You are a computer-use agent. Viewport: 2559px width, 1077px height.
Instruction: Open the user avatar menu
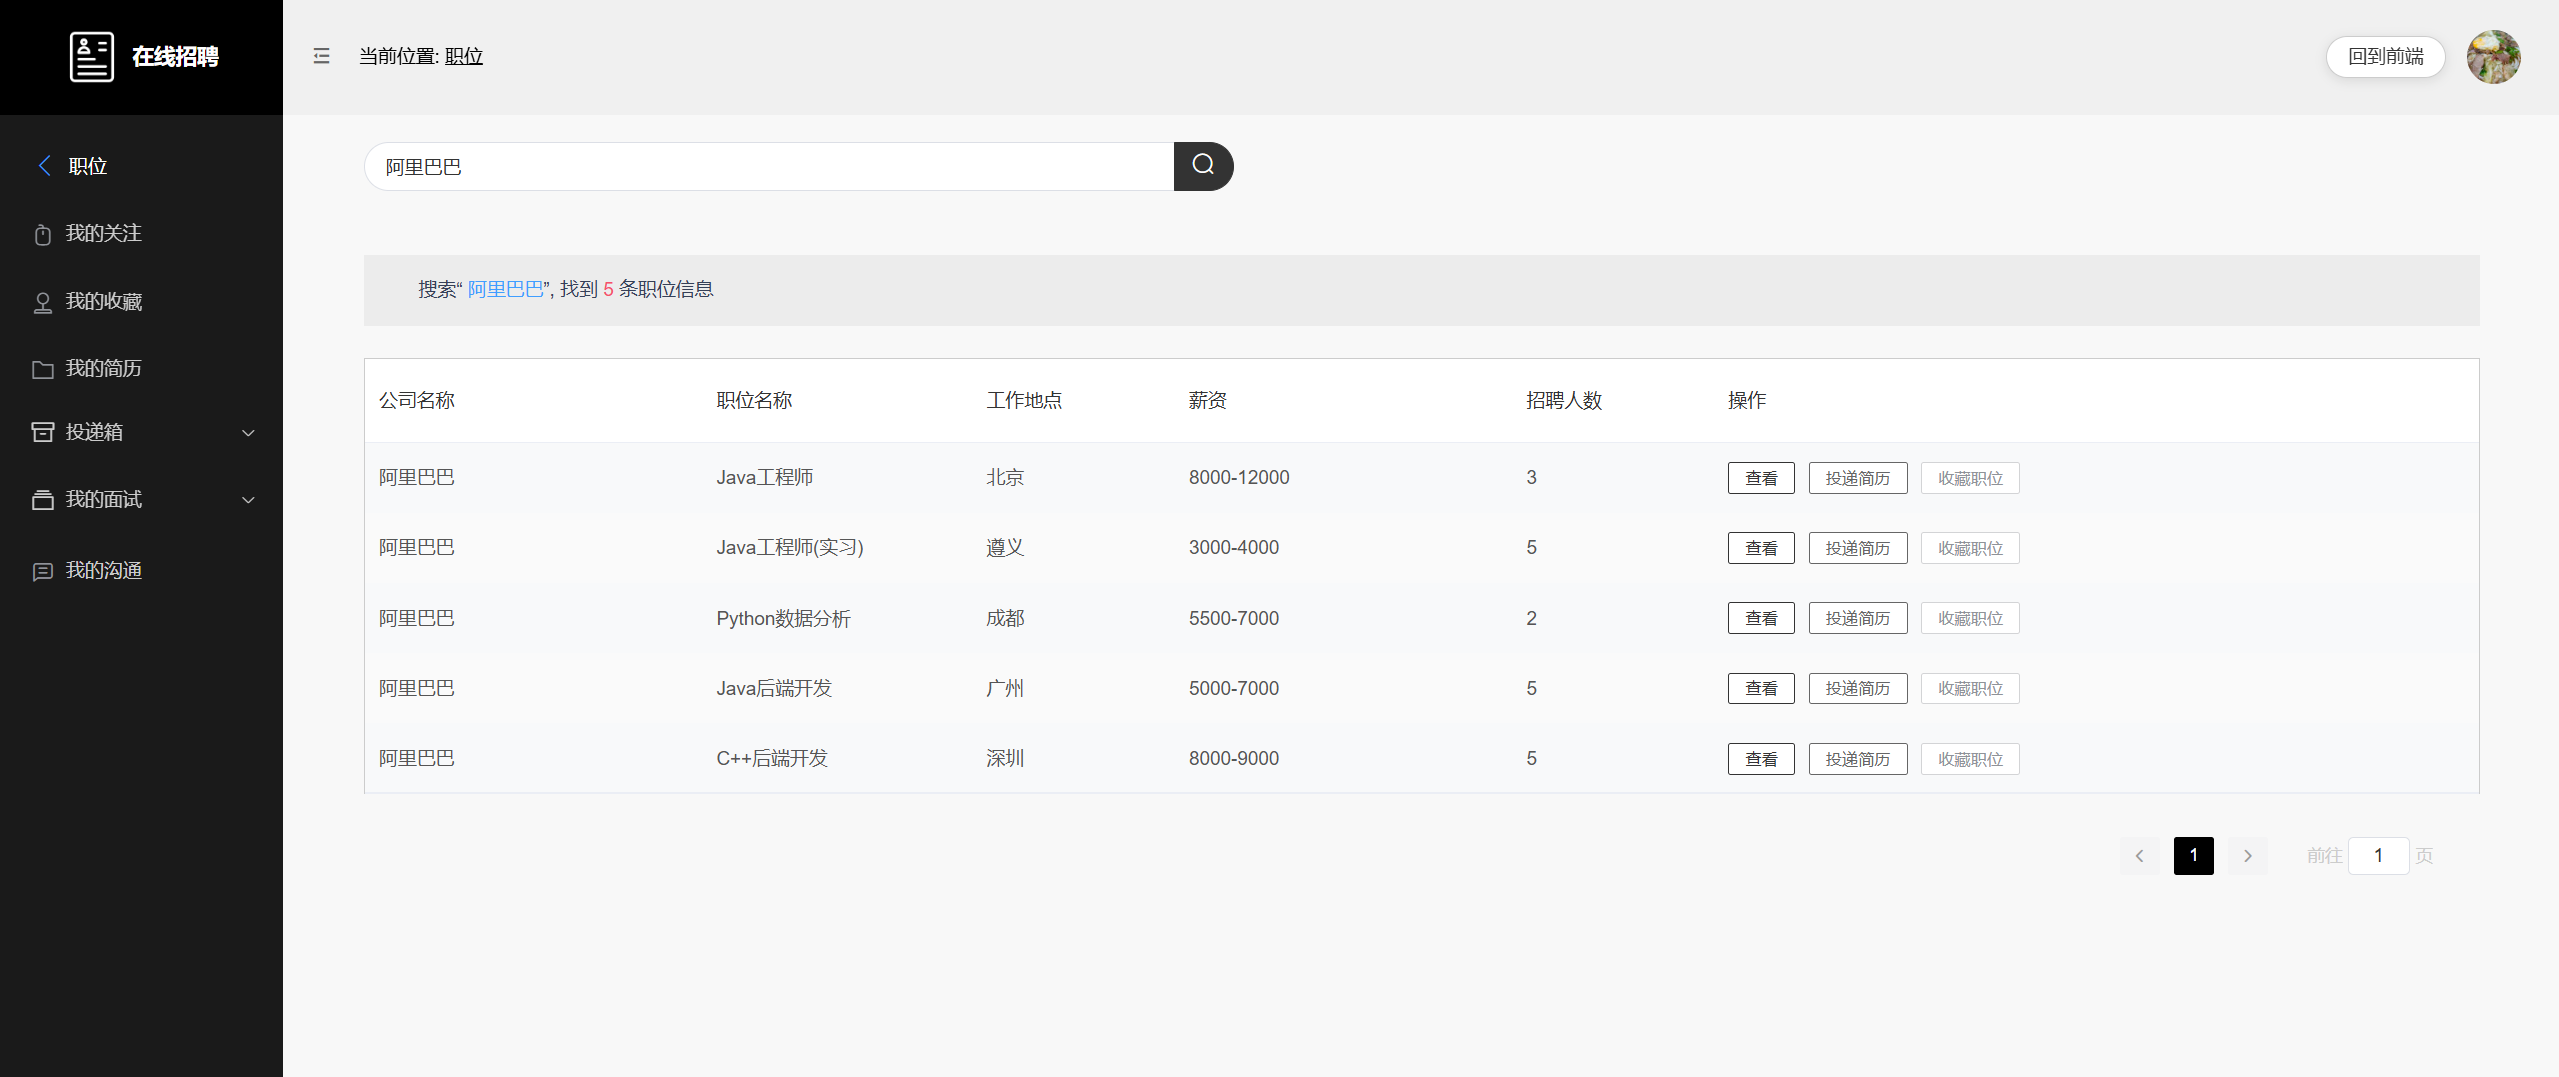[2493, 57]
